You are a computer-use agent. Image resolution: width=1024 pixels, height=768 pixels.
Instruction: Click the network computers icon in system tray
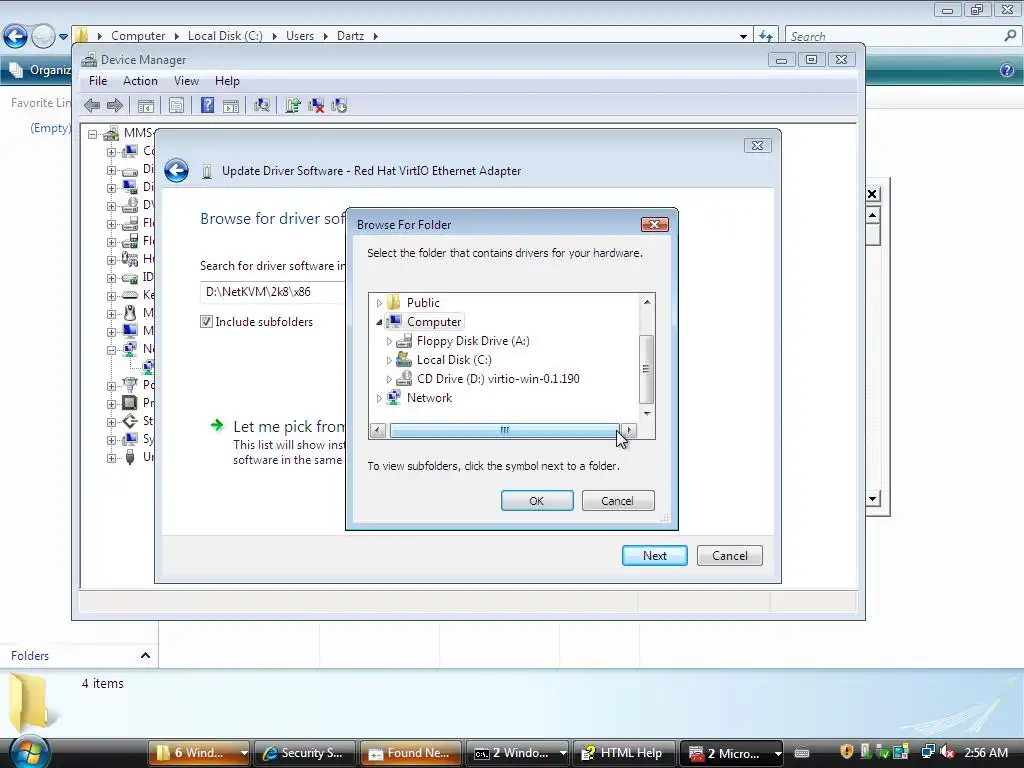point(927,752)
